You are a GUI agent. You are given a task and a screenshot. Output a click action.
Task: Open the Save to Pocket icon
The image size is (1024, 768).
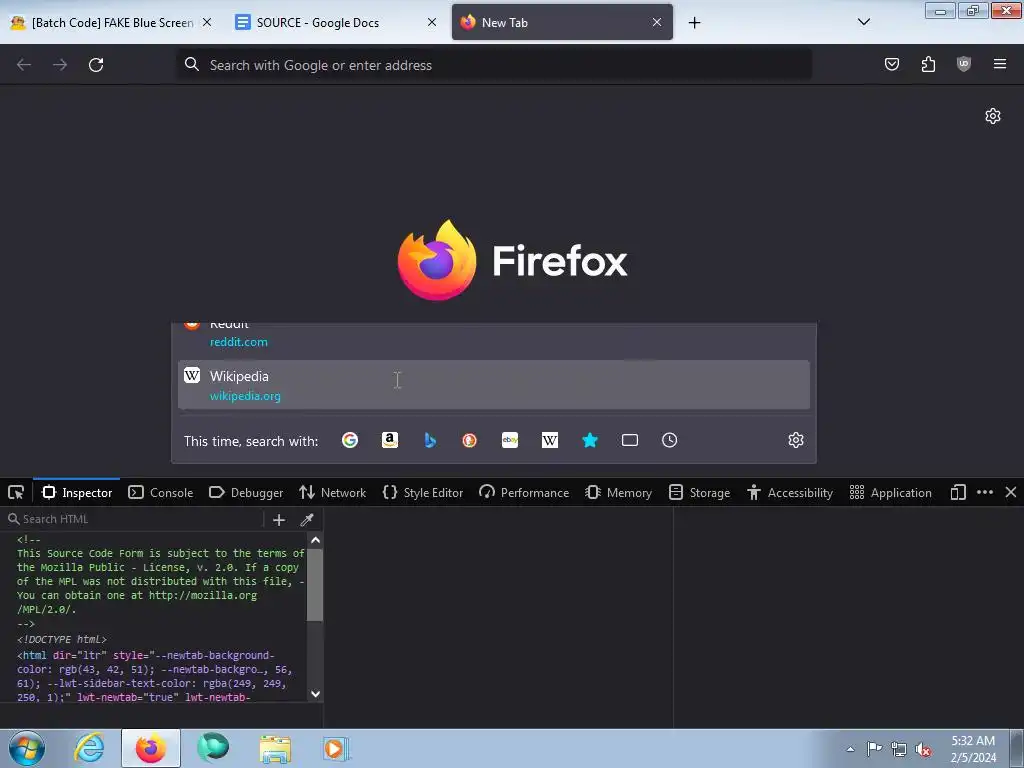(x=891, y=64)
